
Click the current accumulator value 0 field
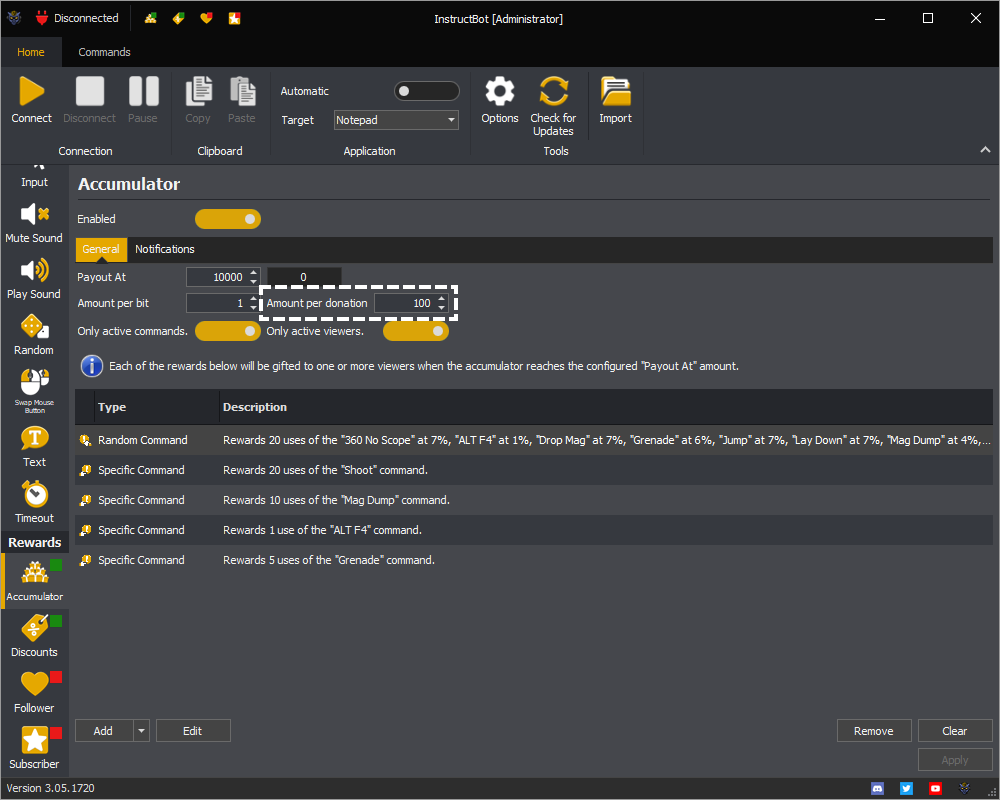(x=304, y=277)
